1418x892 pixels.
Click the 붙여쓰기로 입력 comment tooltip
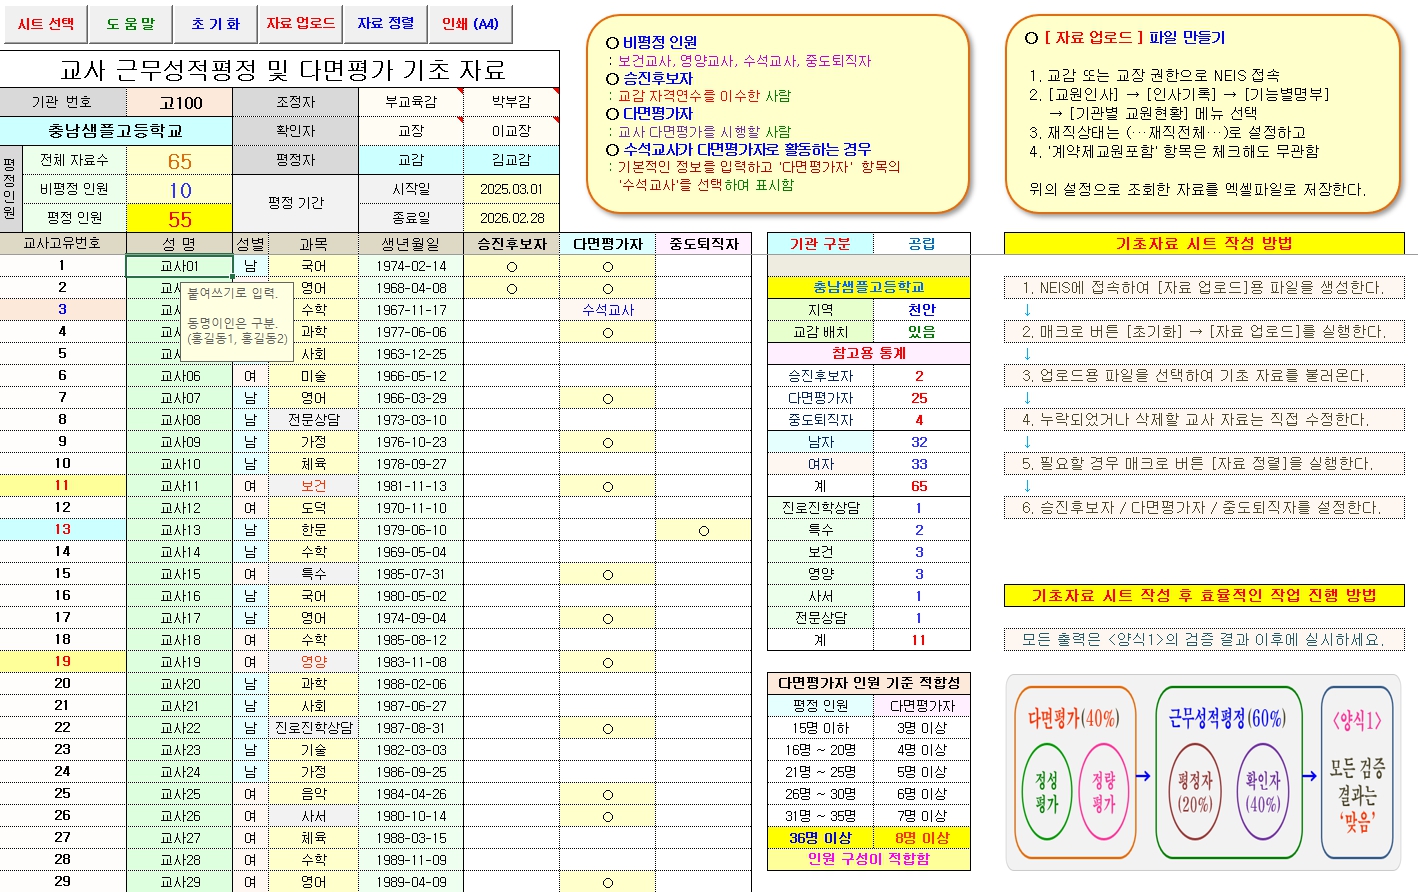pyautogui.click(x=238, y=321)
